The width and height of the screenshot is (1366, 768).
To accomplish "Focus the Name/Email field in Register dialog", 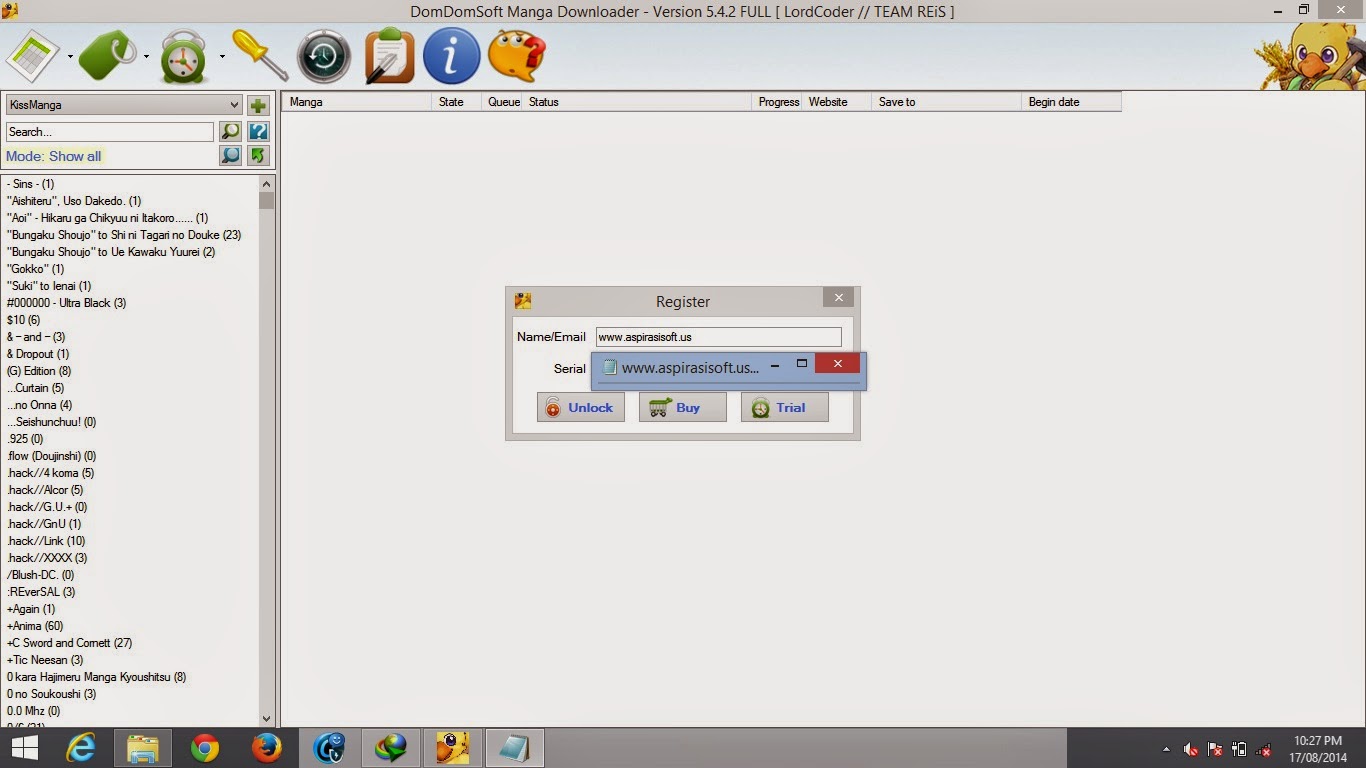I will point(718,337).
